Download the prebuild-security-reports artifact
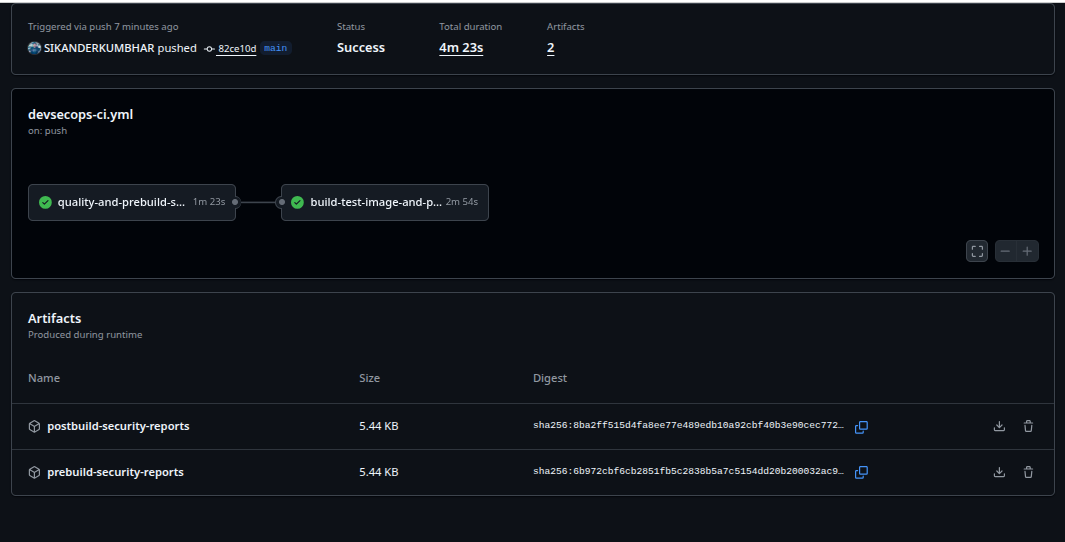1065x542 pixels. [x=999, y=472]
